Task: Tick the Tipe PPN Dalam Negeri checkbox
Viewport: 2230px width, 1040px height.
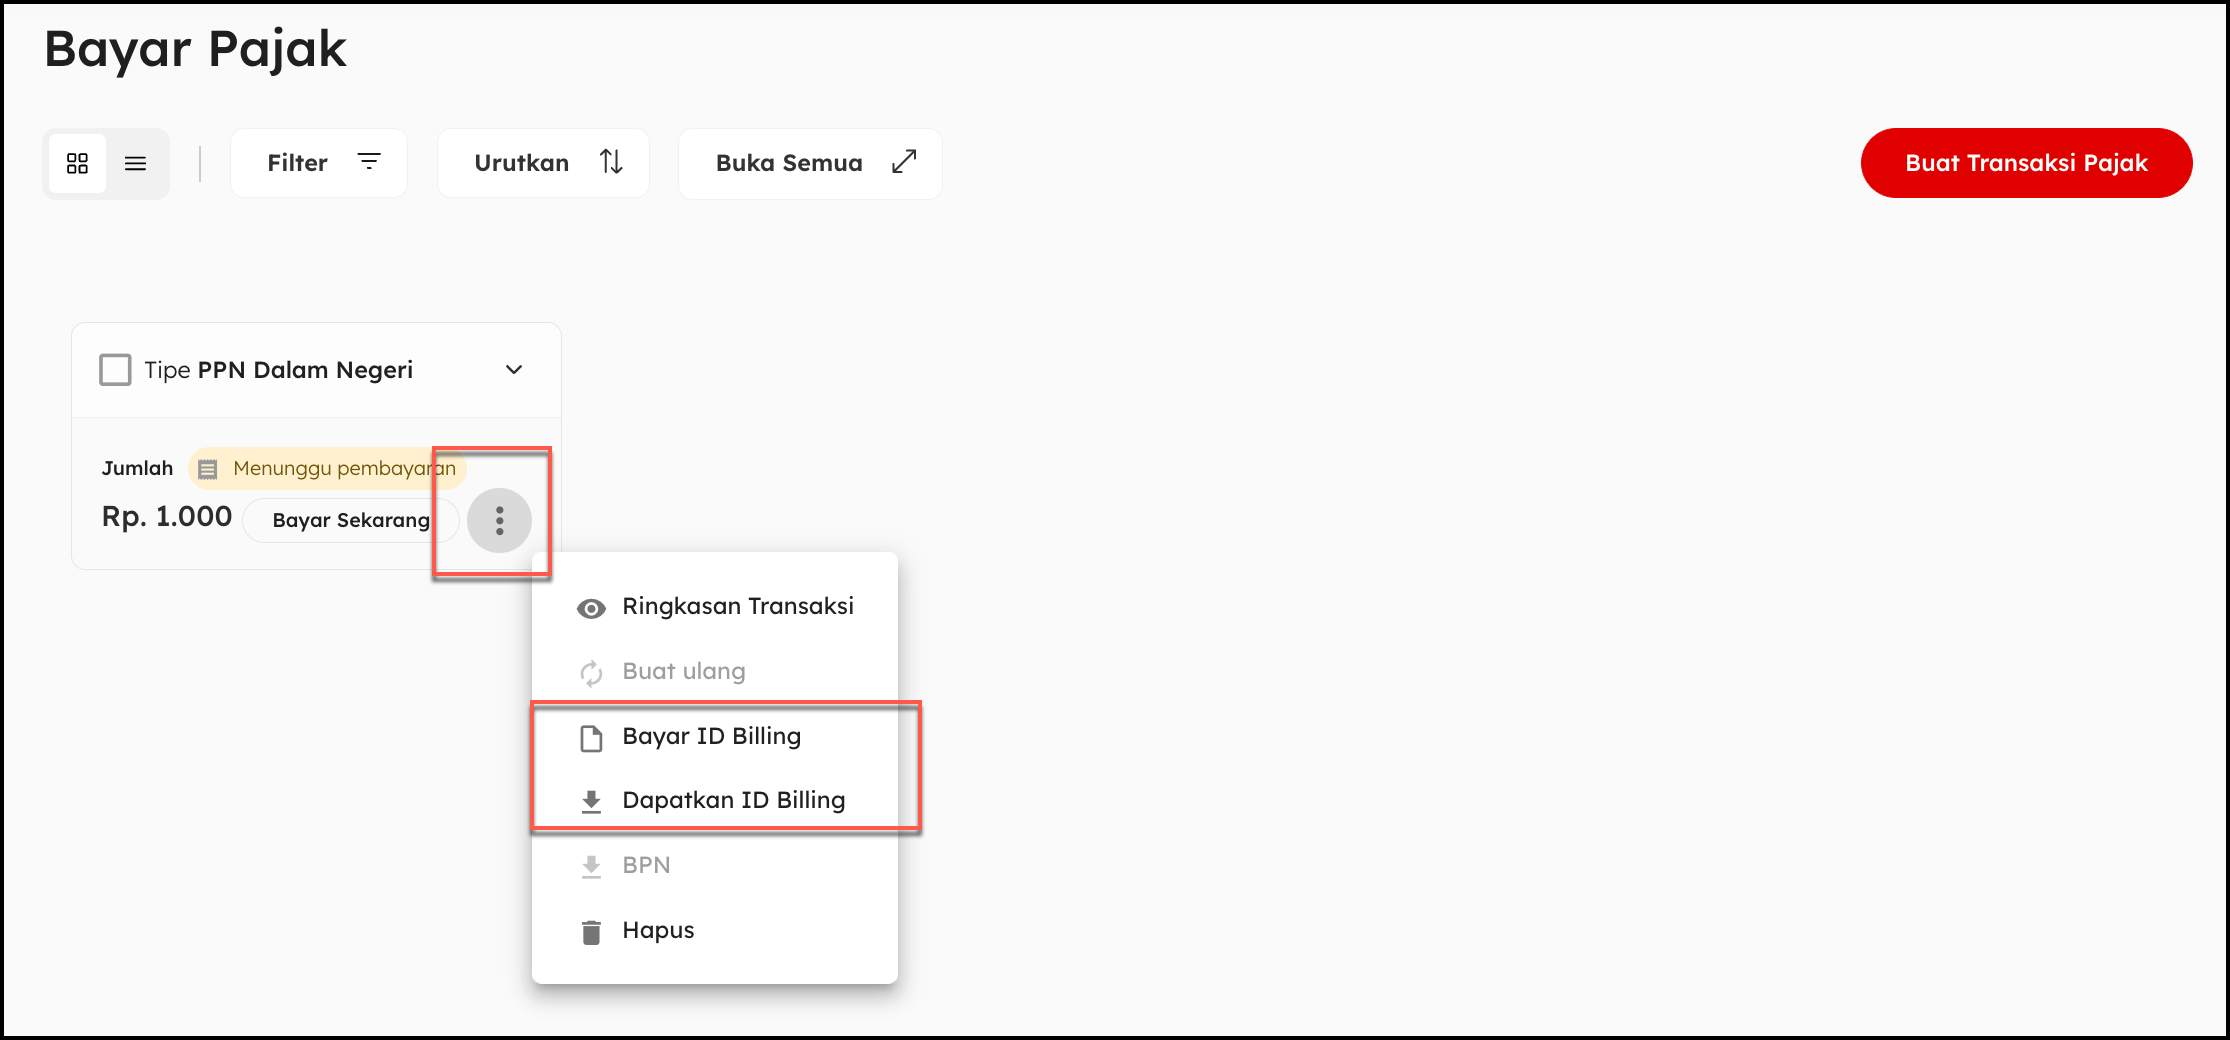Action: tap(116, 370)
